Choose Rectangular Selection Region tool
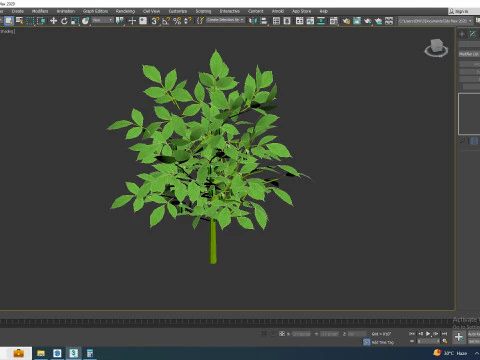Viewport: 480px width, 360px height. pos(30,21)
